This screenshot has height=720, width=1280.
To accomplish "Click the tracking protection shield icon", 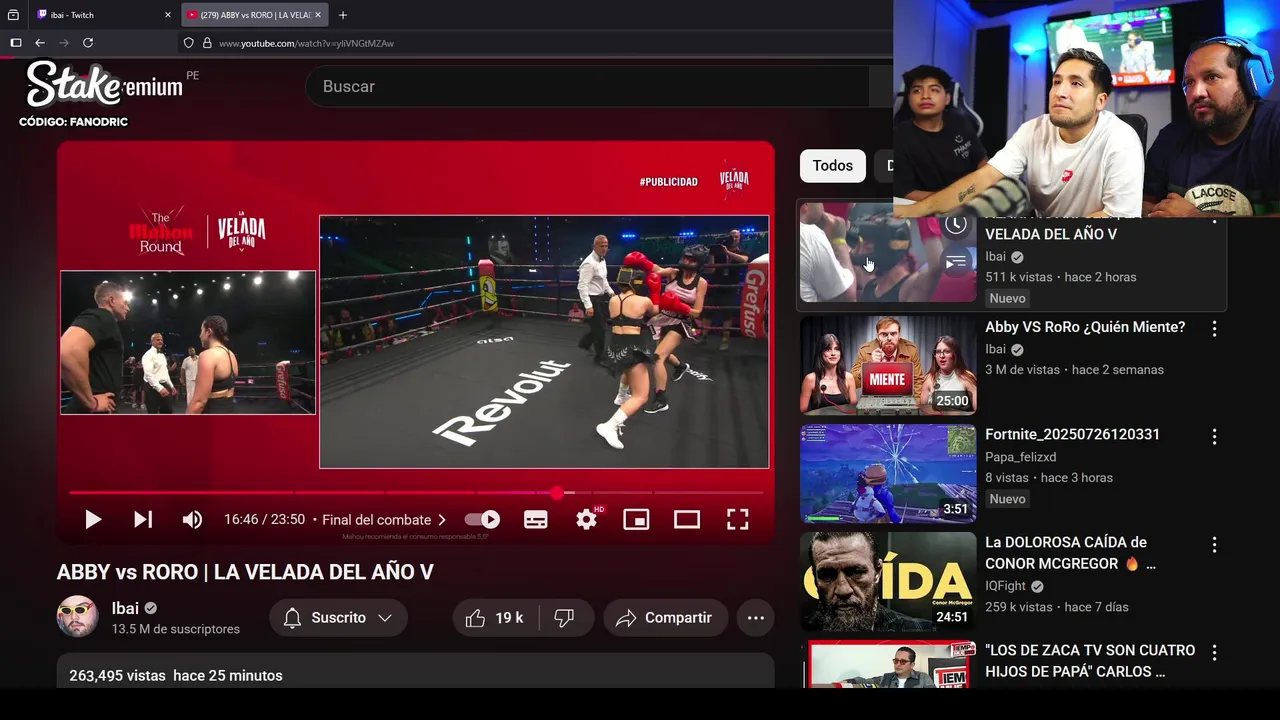I will point(189,43).
